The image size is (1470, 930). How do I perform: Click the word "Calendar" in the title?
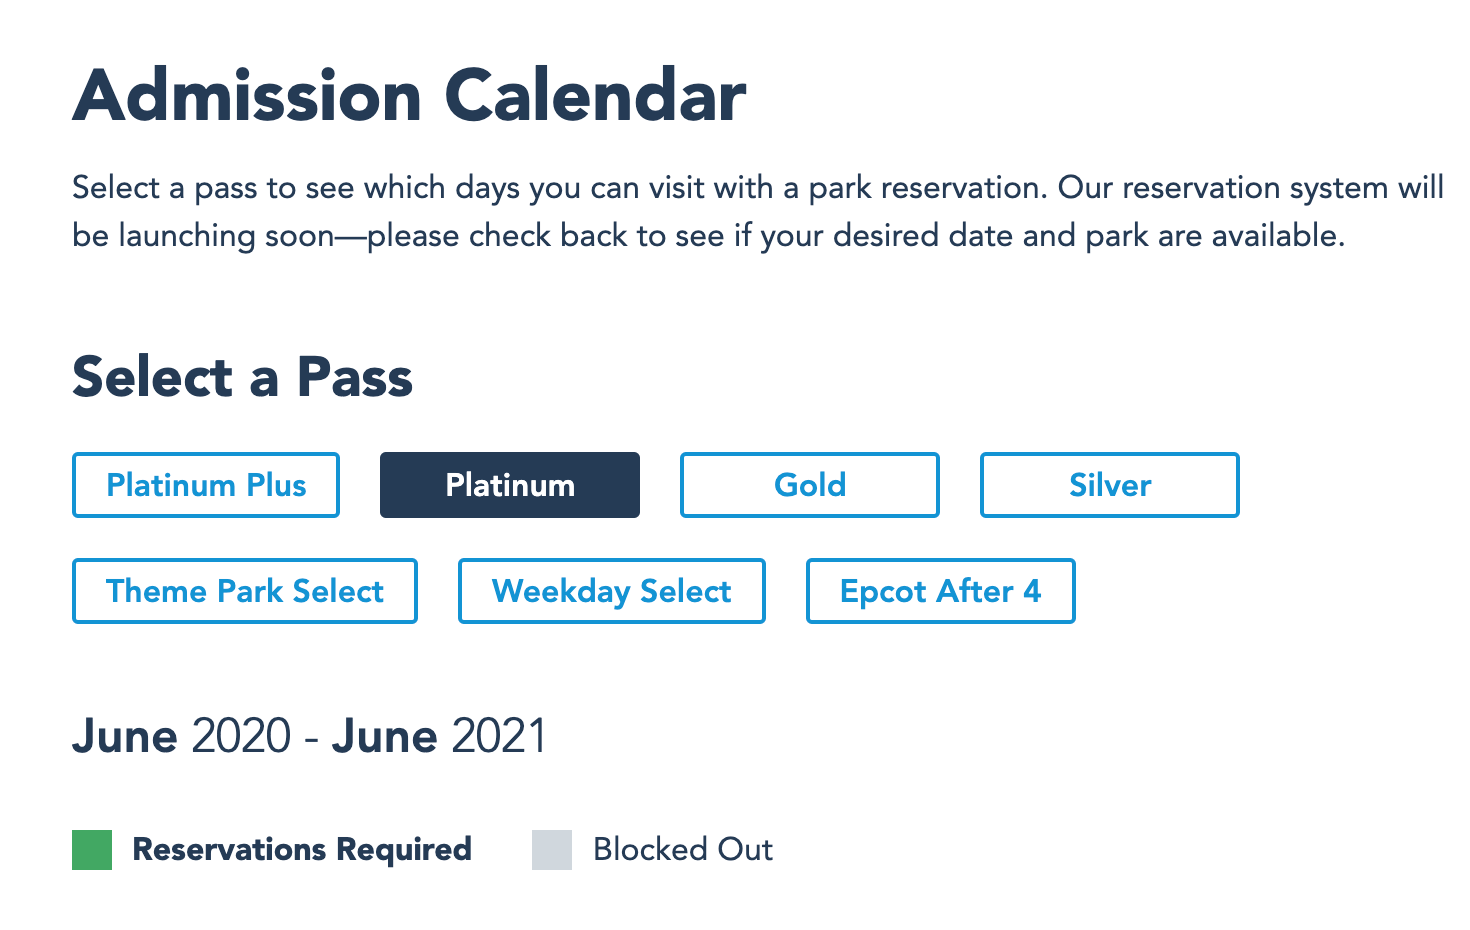(595, 96)
